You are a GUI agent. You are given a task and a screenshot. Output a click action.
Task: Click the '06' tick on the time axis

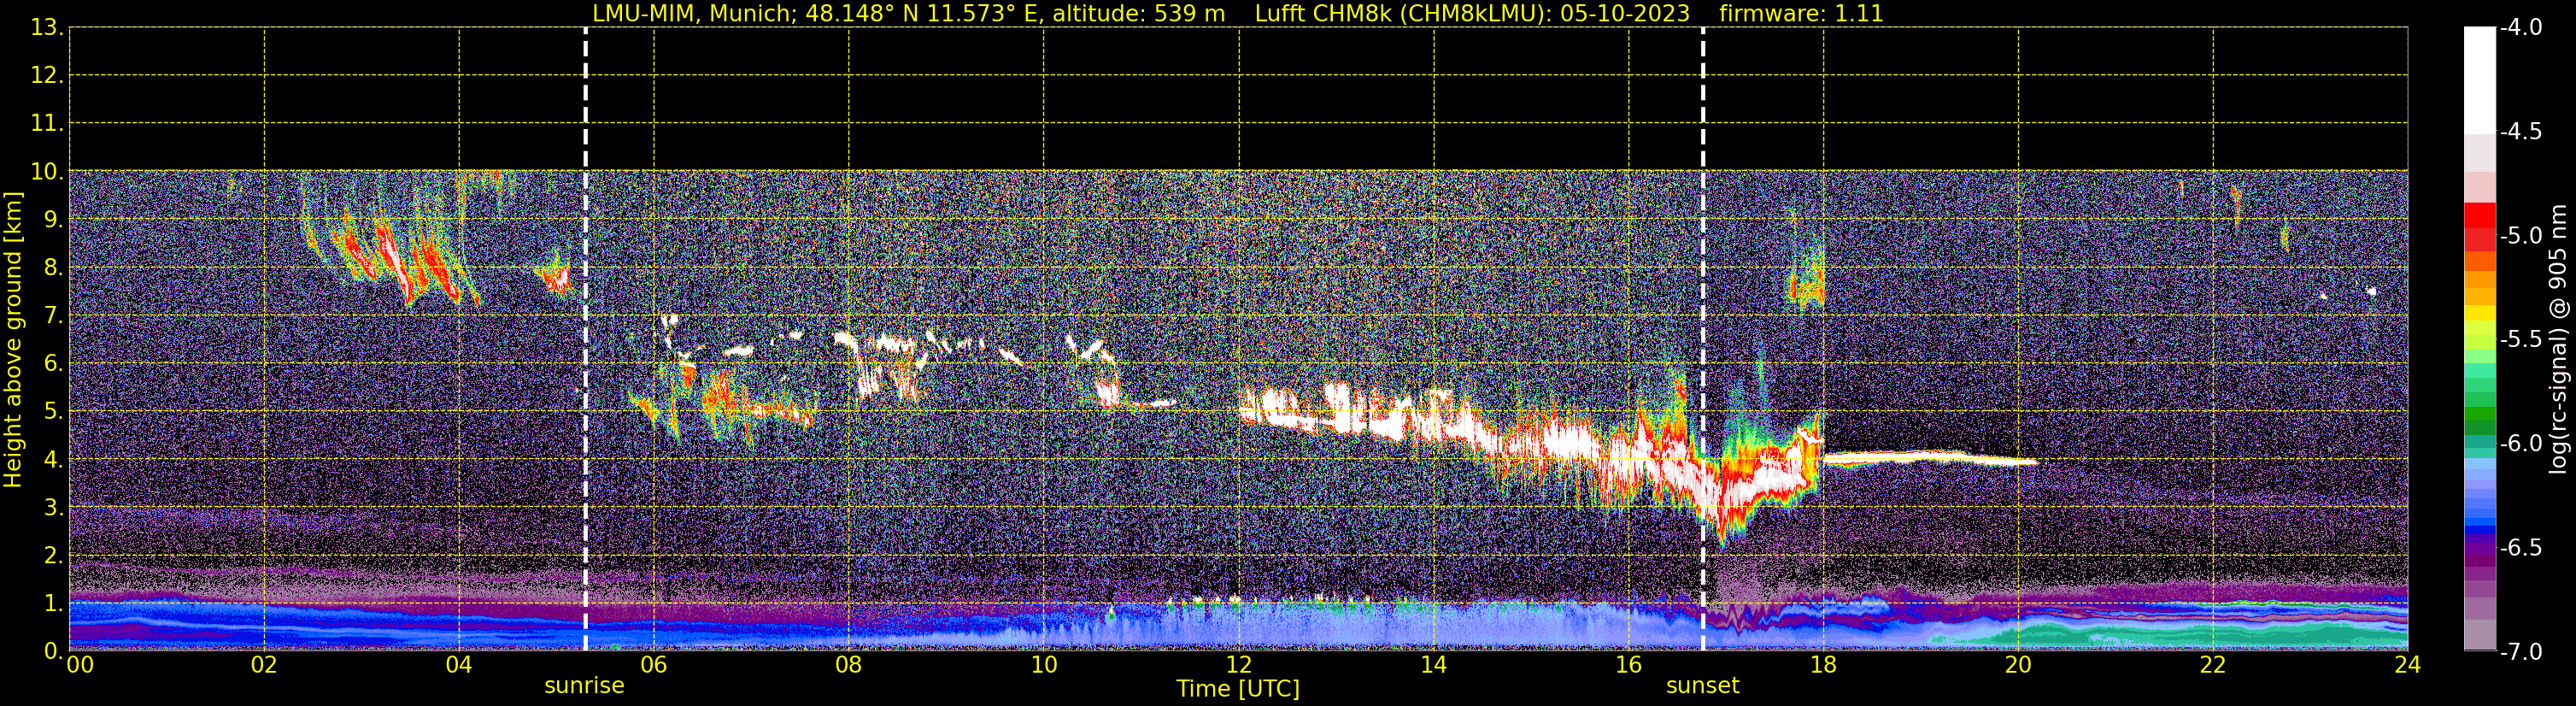coord(654,665)
